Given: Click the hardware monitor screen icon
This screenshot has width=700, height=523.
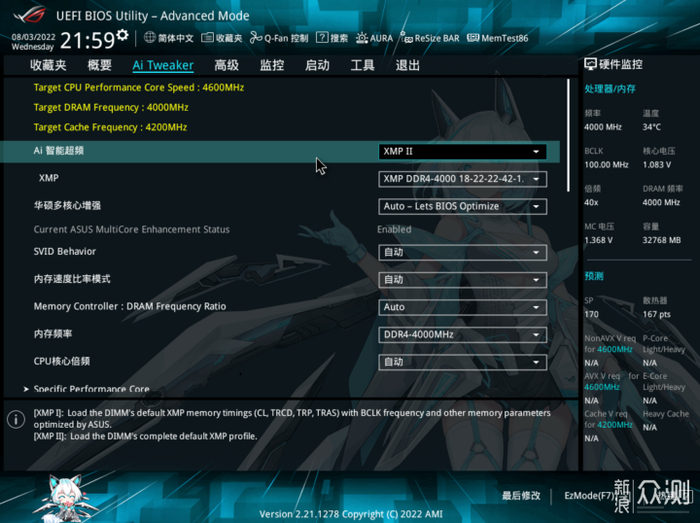Looking at the screenshot, I should pyautogui.click(x=590, y=64).
